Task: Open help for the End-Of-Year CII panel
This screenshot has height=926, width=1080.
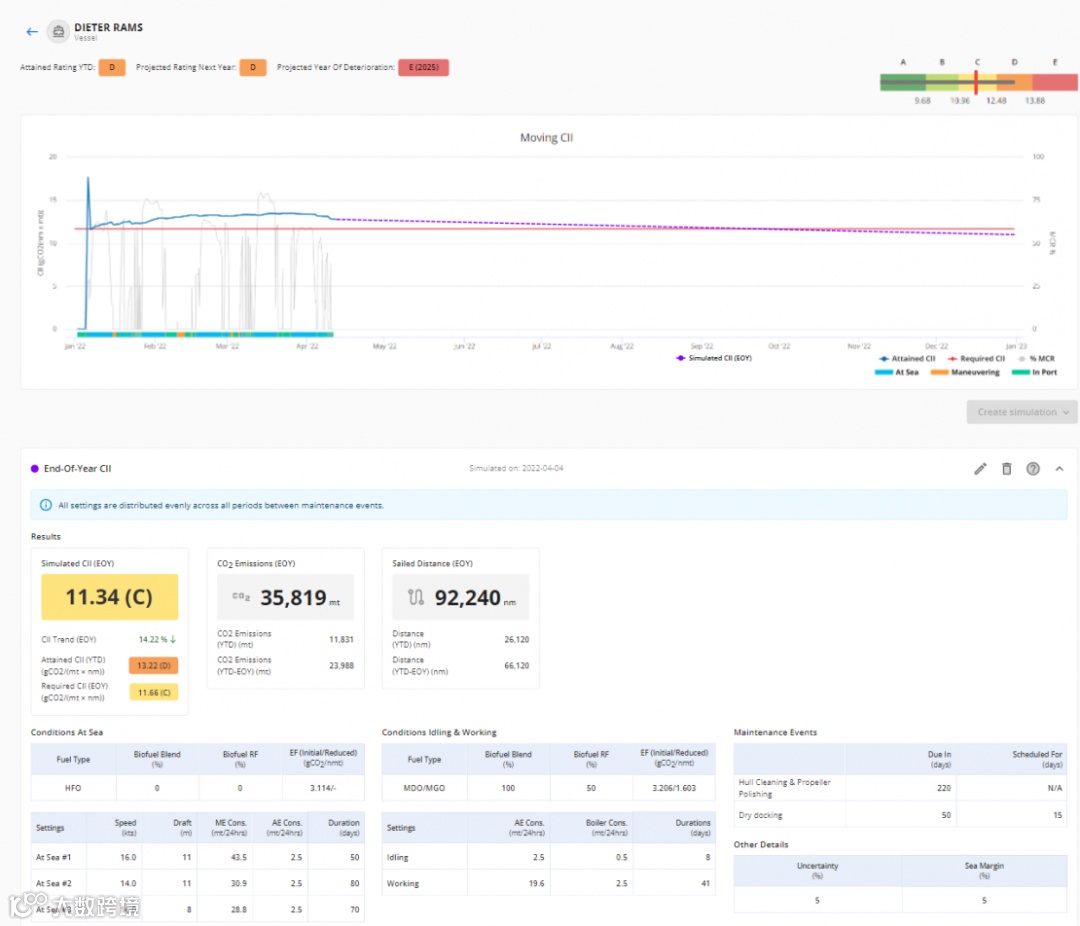Action: click(x=1032, y=469)
